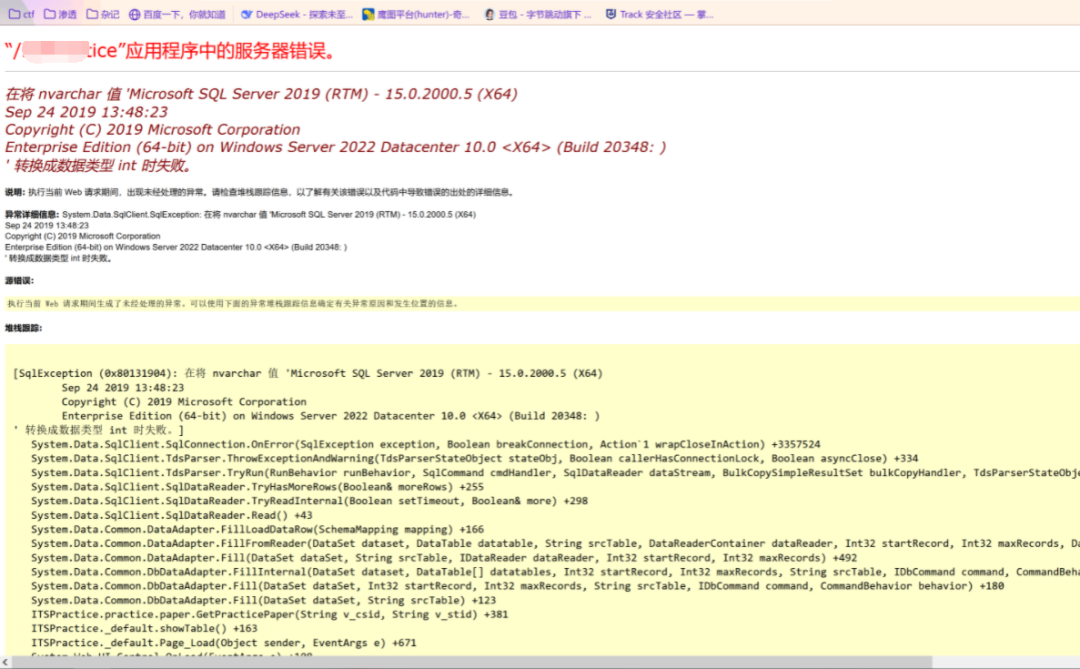The height and width of the screenshot is (669, 1080).
Task: Open the DeepSeek bookmark
Action: click(297, 14)
